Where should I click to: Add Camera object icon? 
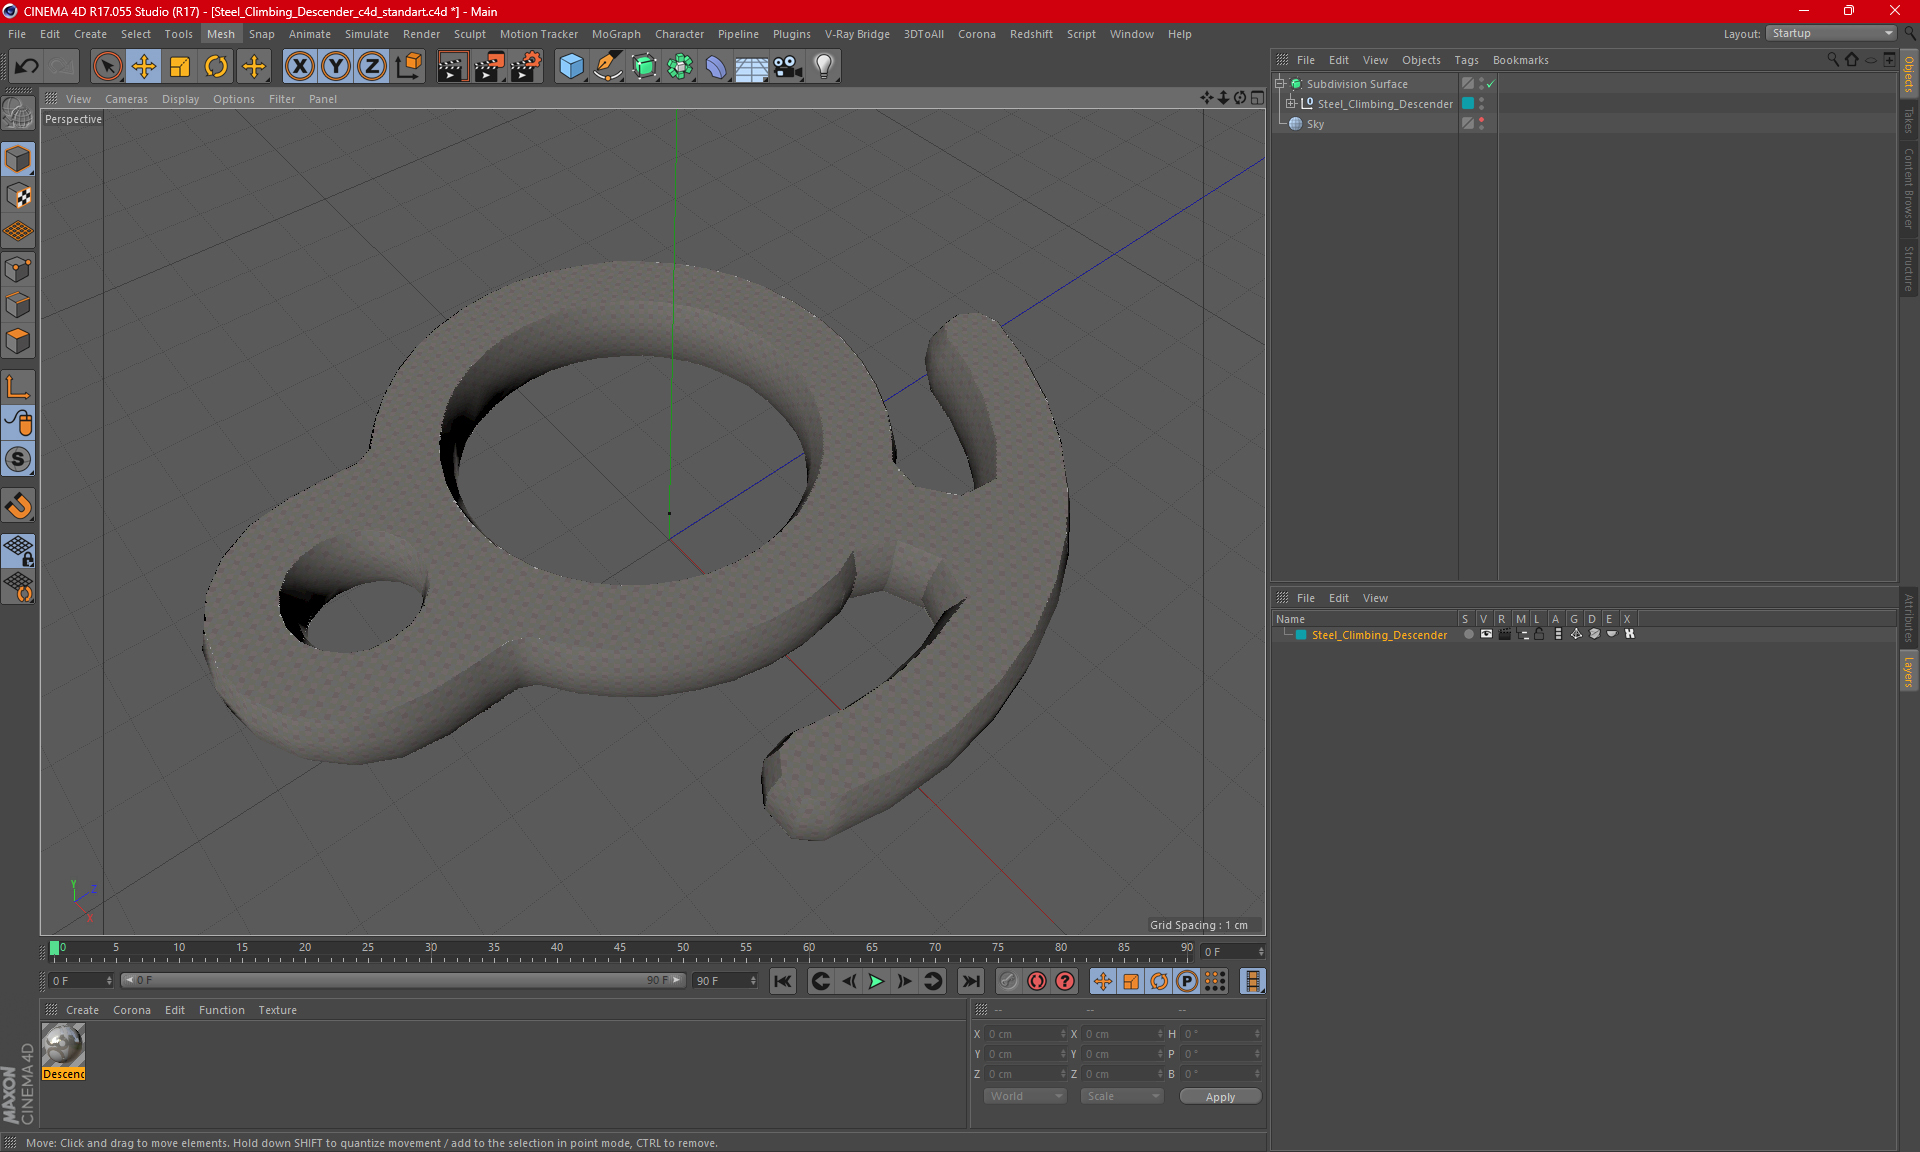pos(788,67)
